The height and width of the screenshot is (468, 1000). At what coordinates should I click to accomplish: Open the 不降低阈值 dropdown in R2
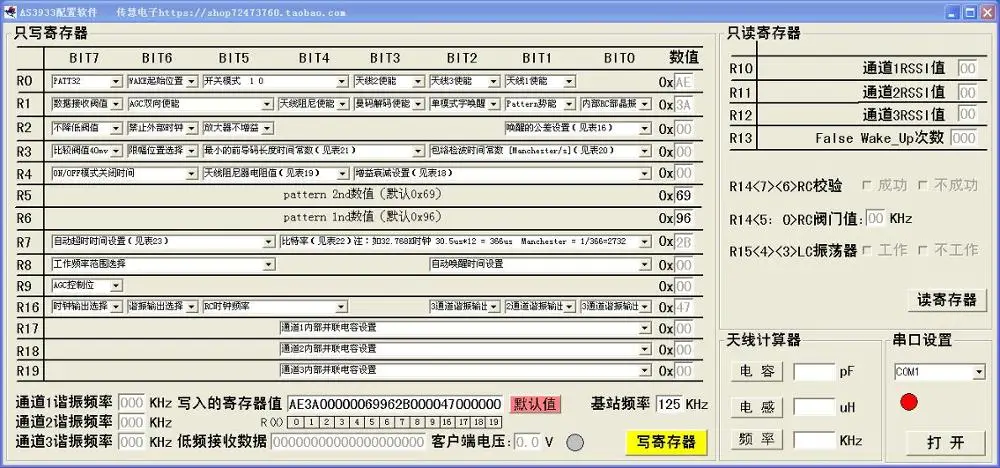pyautogui.click(x=87, y=128)
